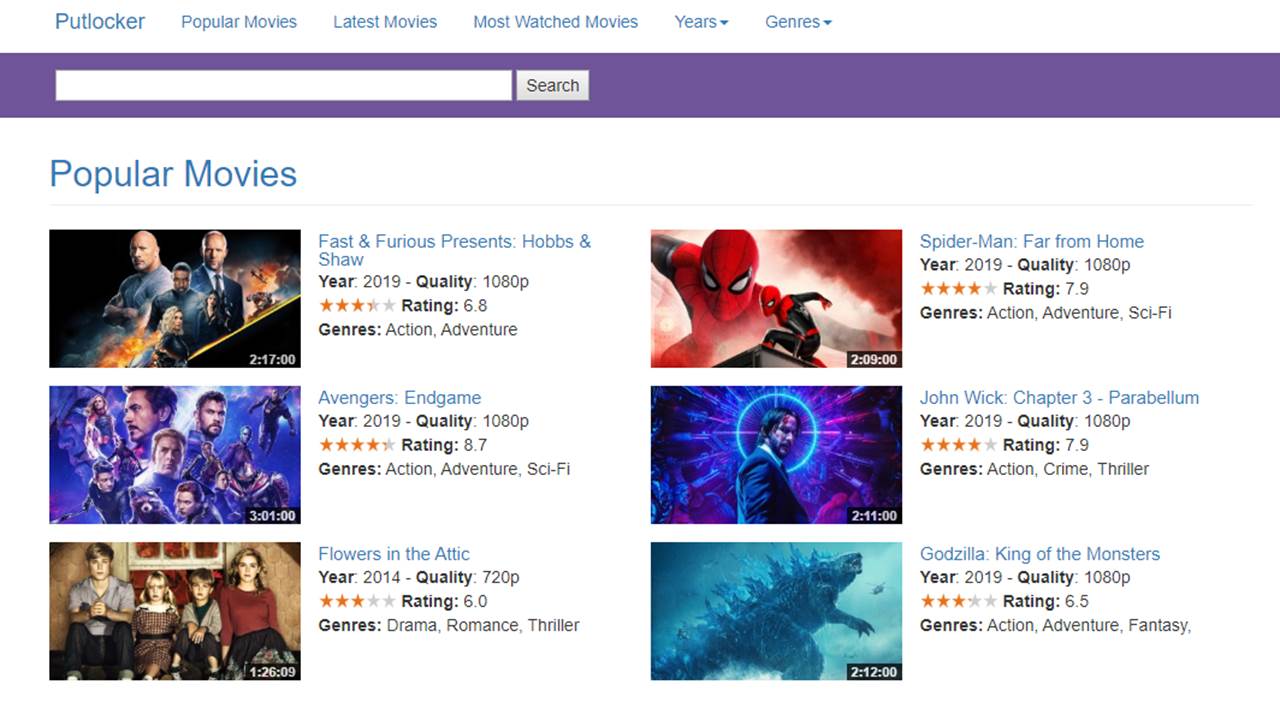Click Avengers: Endgame title link

pyautogui.click(x=399, y=397)
